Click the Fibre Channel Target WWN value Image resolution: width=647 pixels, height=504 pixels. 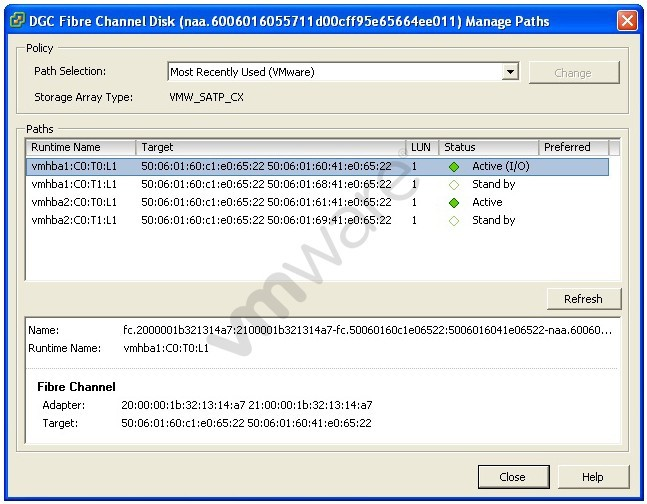pyautogui.click(x=246, y=424)
